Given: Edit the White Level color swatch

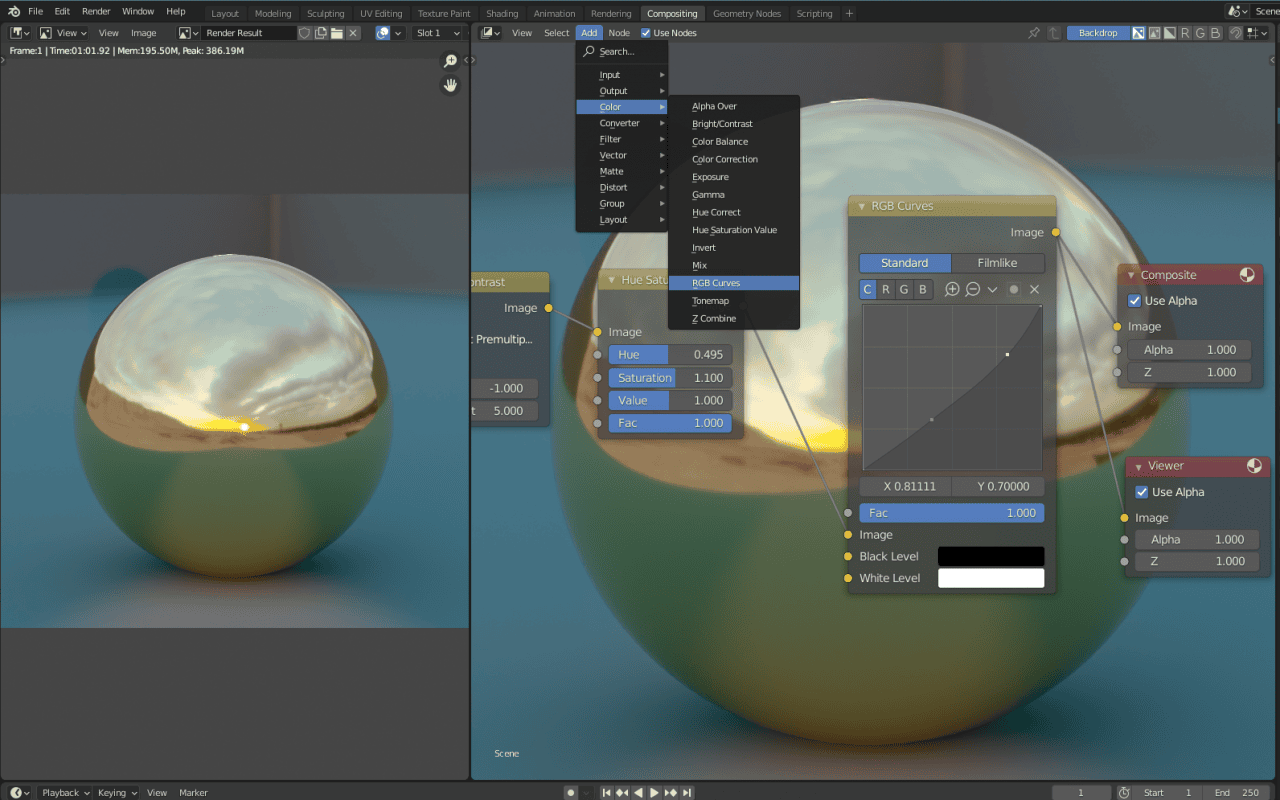Looking at the screenshot, I should pyautogui.click(x=990, y=577).
